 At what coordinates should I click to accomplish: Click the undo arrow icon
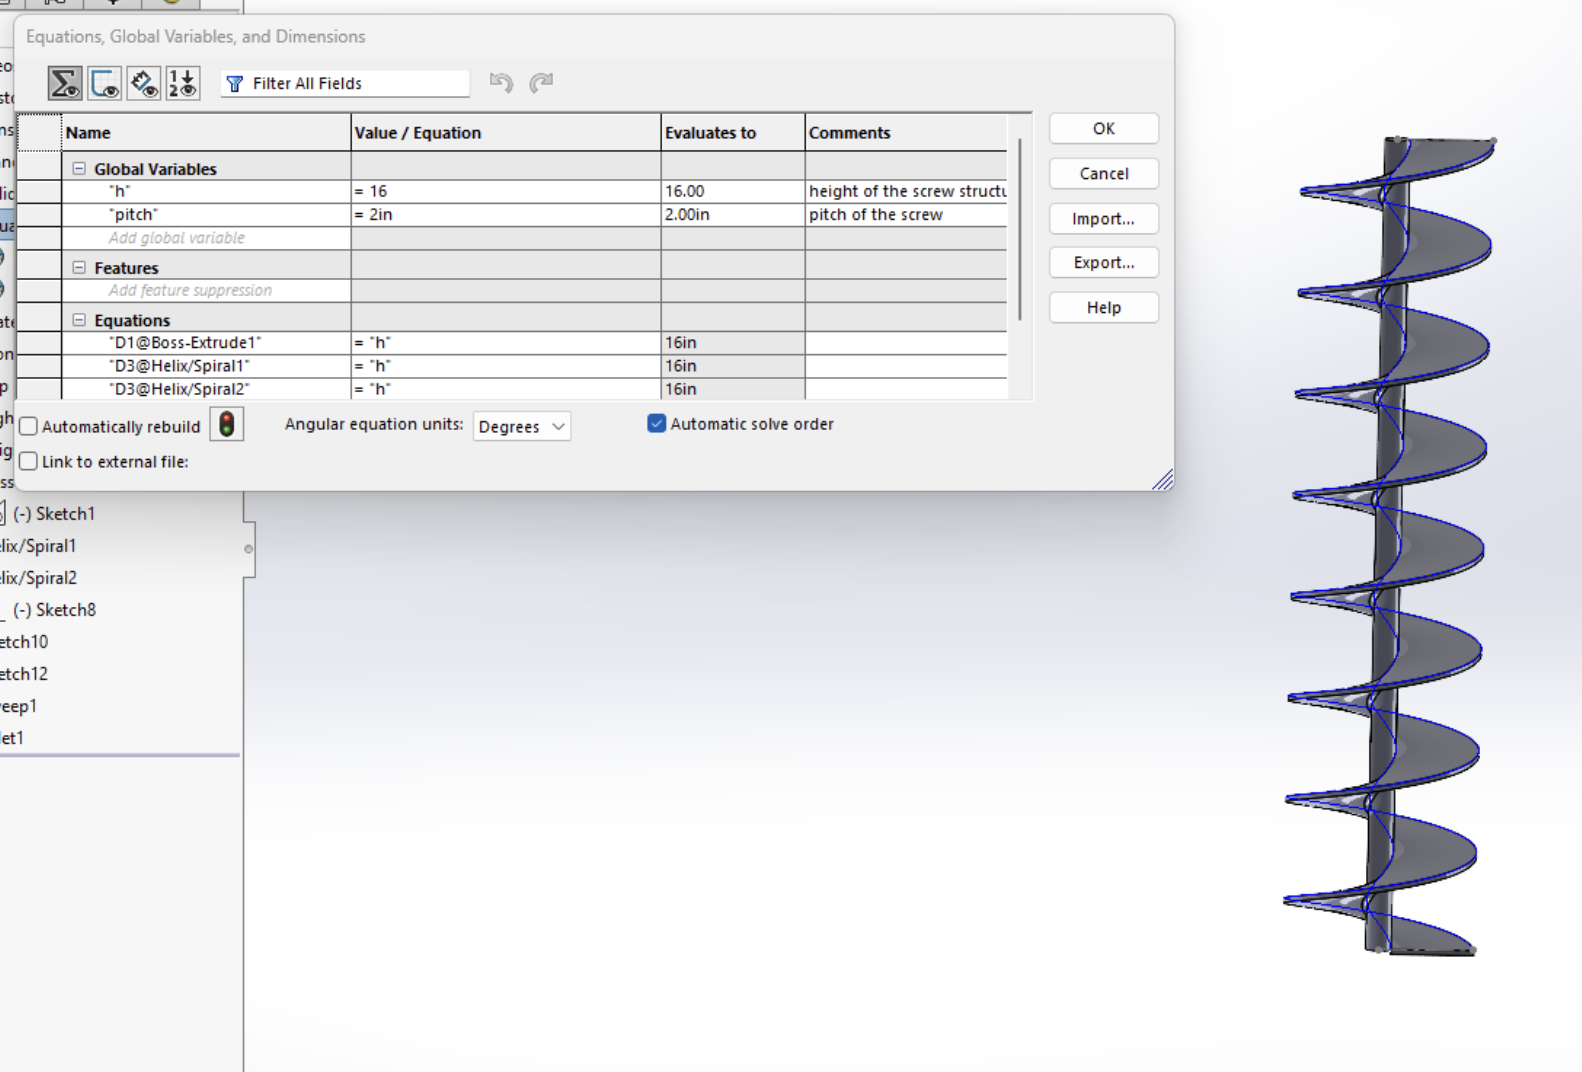point(501,83)
